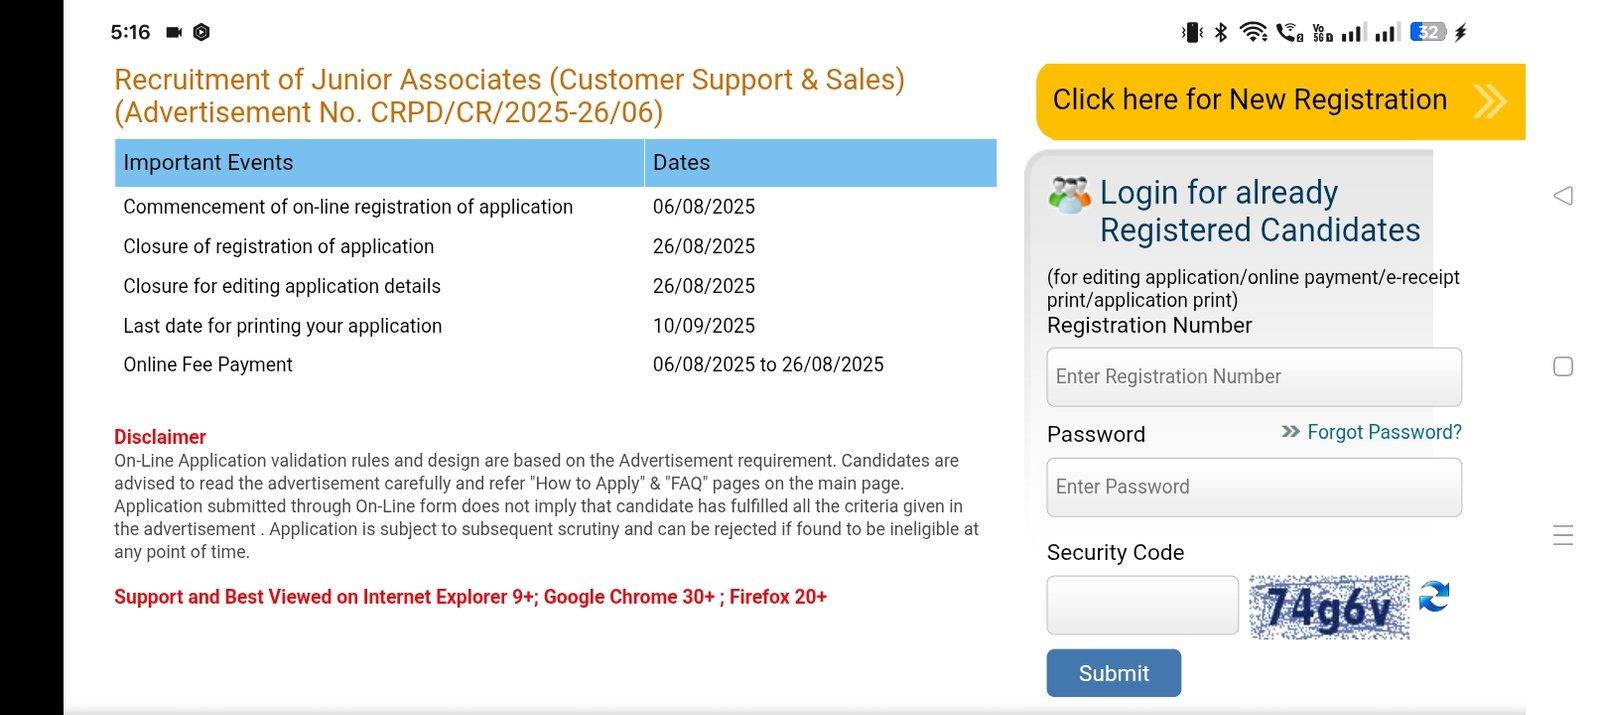The height and width of the screenshot is (715, 1600).
Task: Tap the Android recent apps menu icon
Action: pyautogui.click(x=1563, y=535)
